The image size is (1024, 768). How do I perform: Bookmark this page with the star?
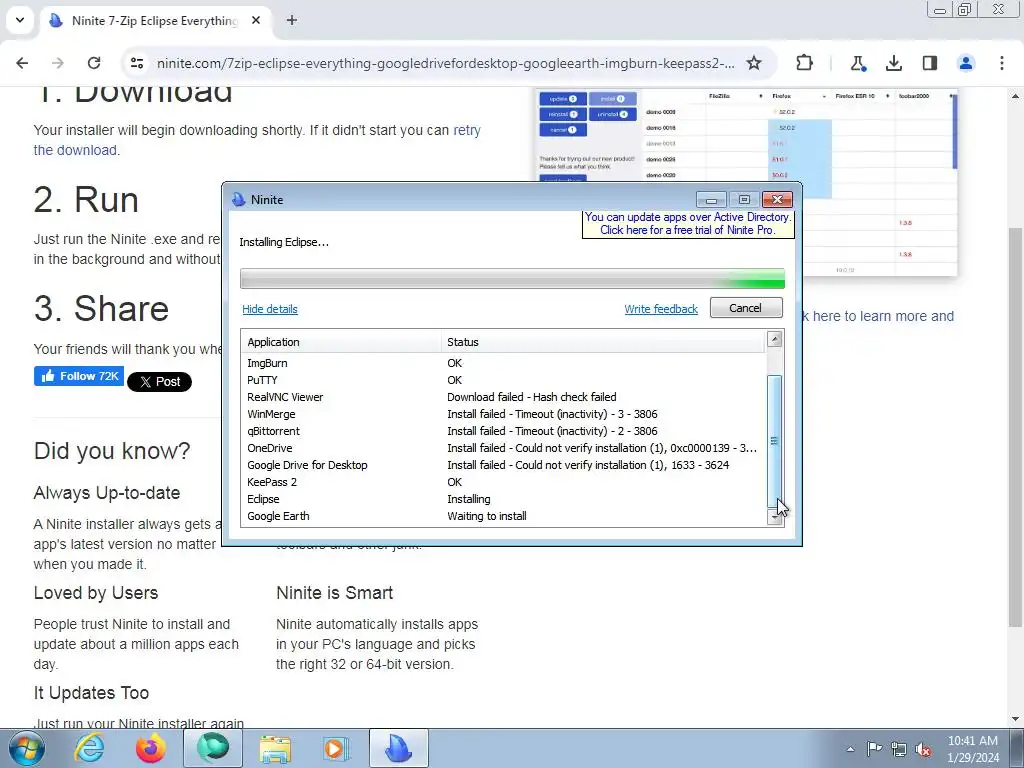click(x=754, y=63)
